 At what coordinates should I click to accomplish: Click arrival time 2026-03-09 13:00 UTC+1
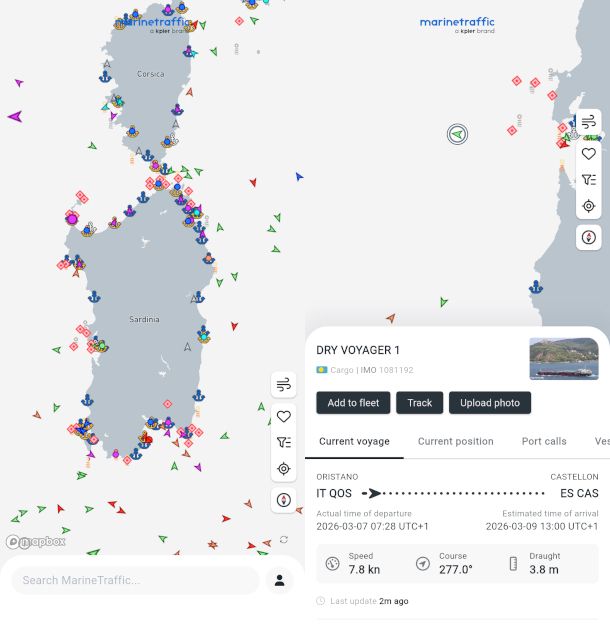pyautogui.click(x=542, y=526)
